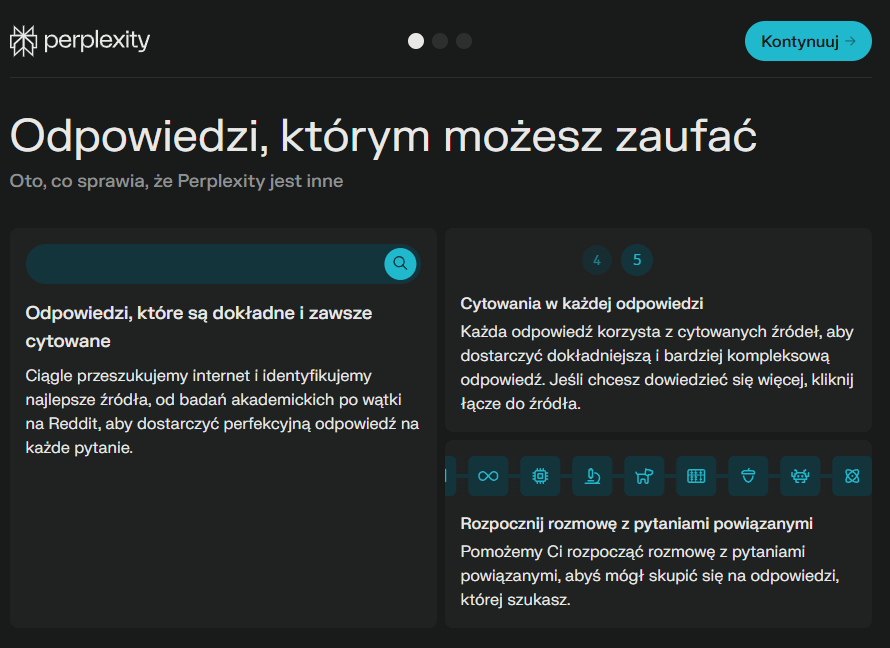Click the robot face icon
This screenshot has width=890, height=648.
800,476
